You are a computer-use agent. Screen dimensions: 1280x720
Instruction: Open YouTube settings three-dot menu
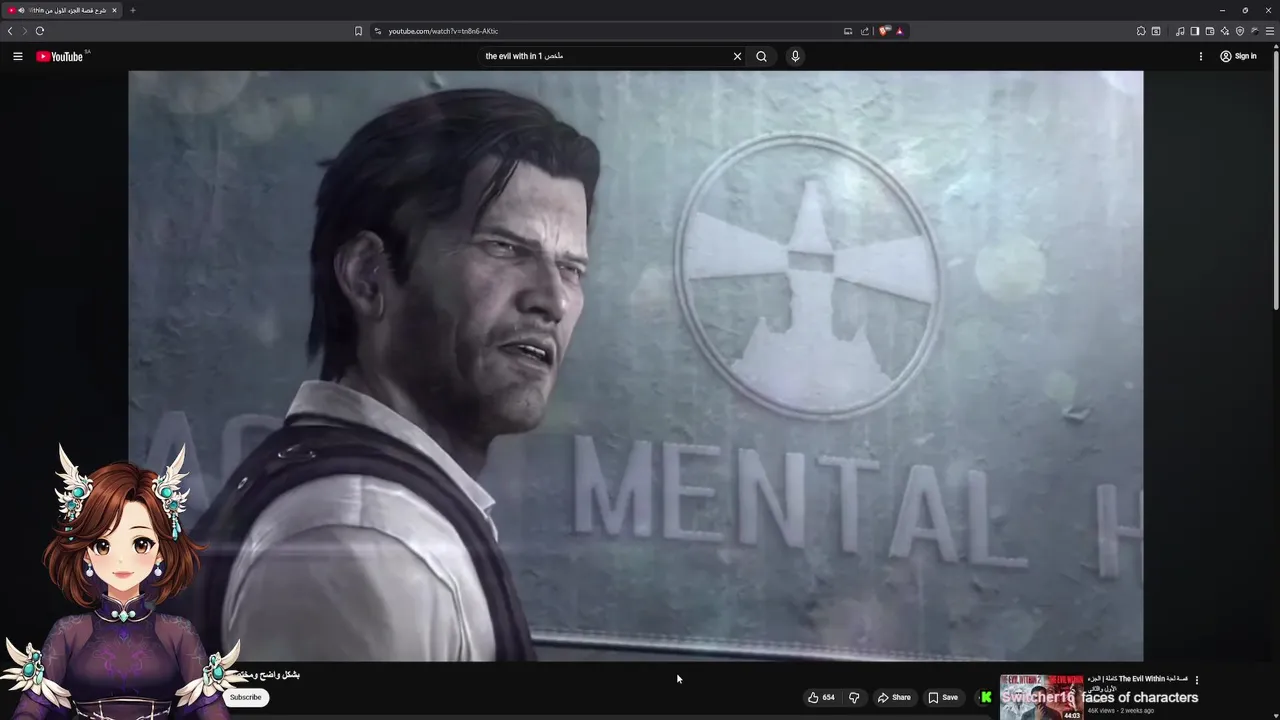[1201, 56]
